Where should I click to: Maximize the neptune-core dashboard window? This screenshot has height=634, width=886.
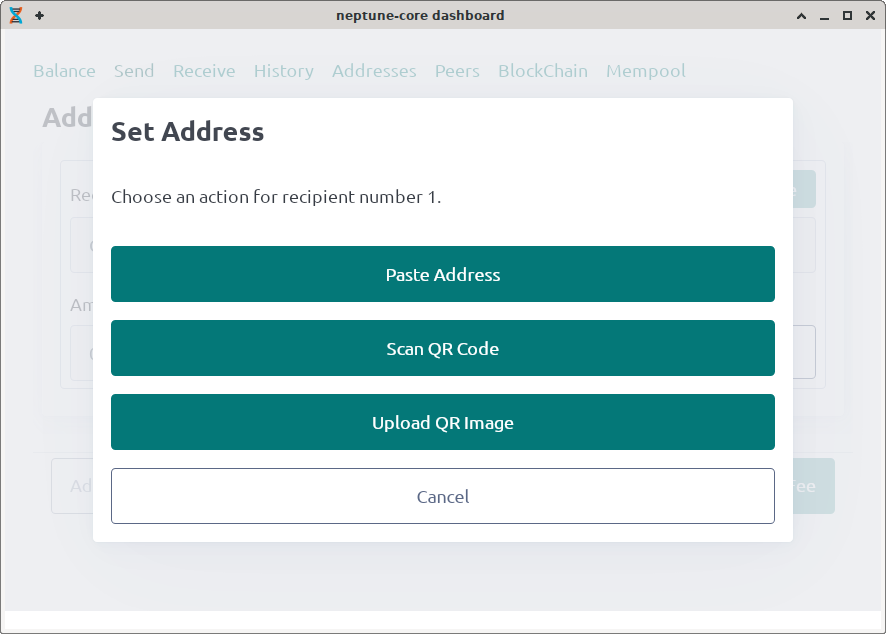pyautogui.click(x=847, y=16)
